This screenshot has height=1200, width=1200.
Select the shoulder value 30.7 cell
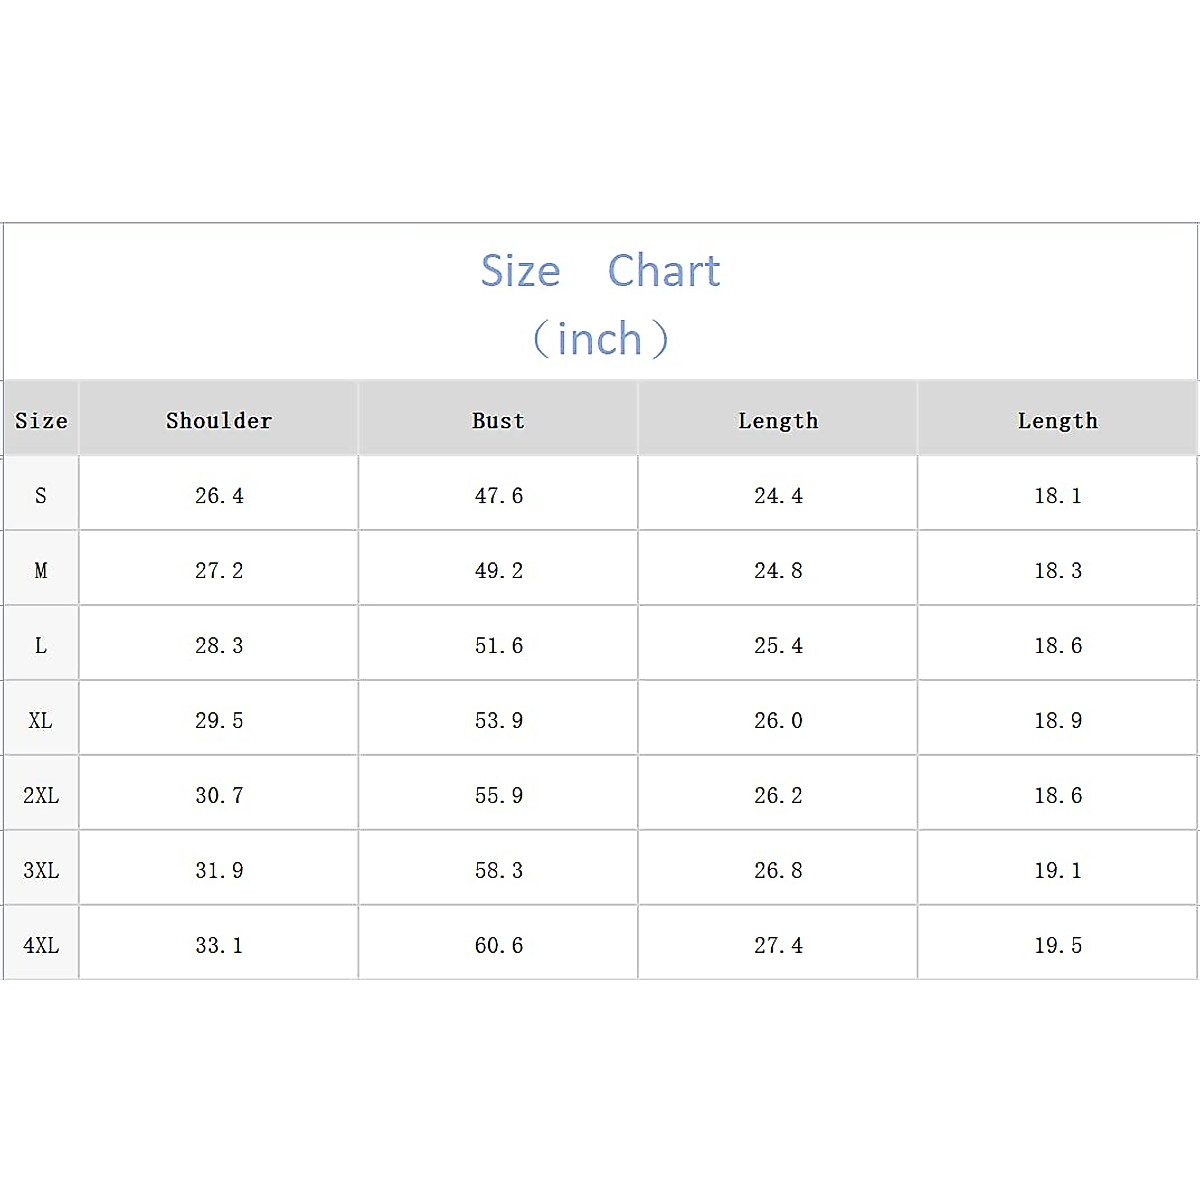point(219,796)
